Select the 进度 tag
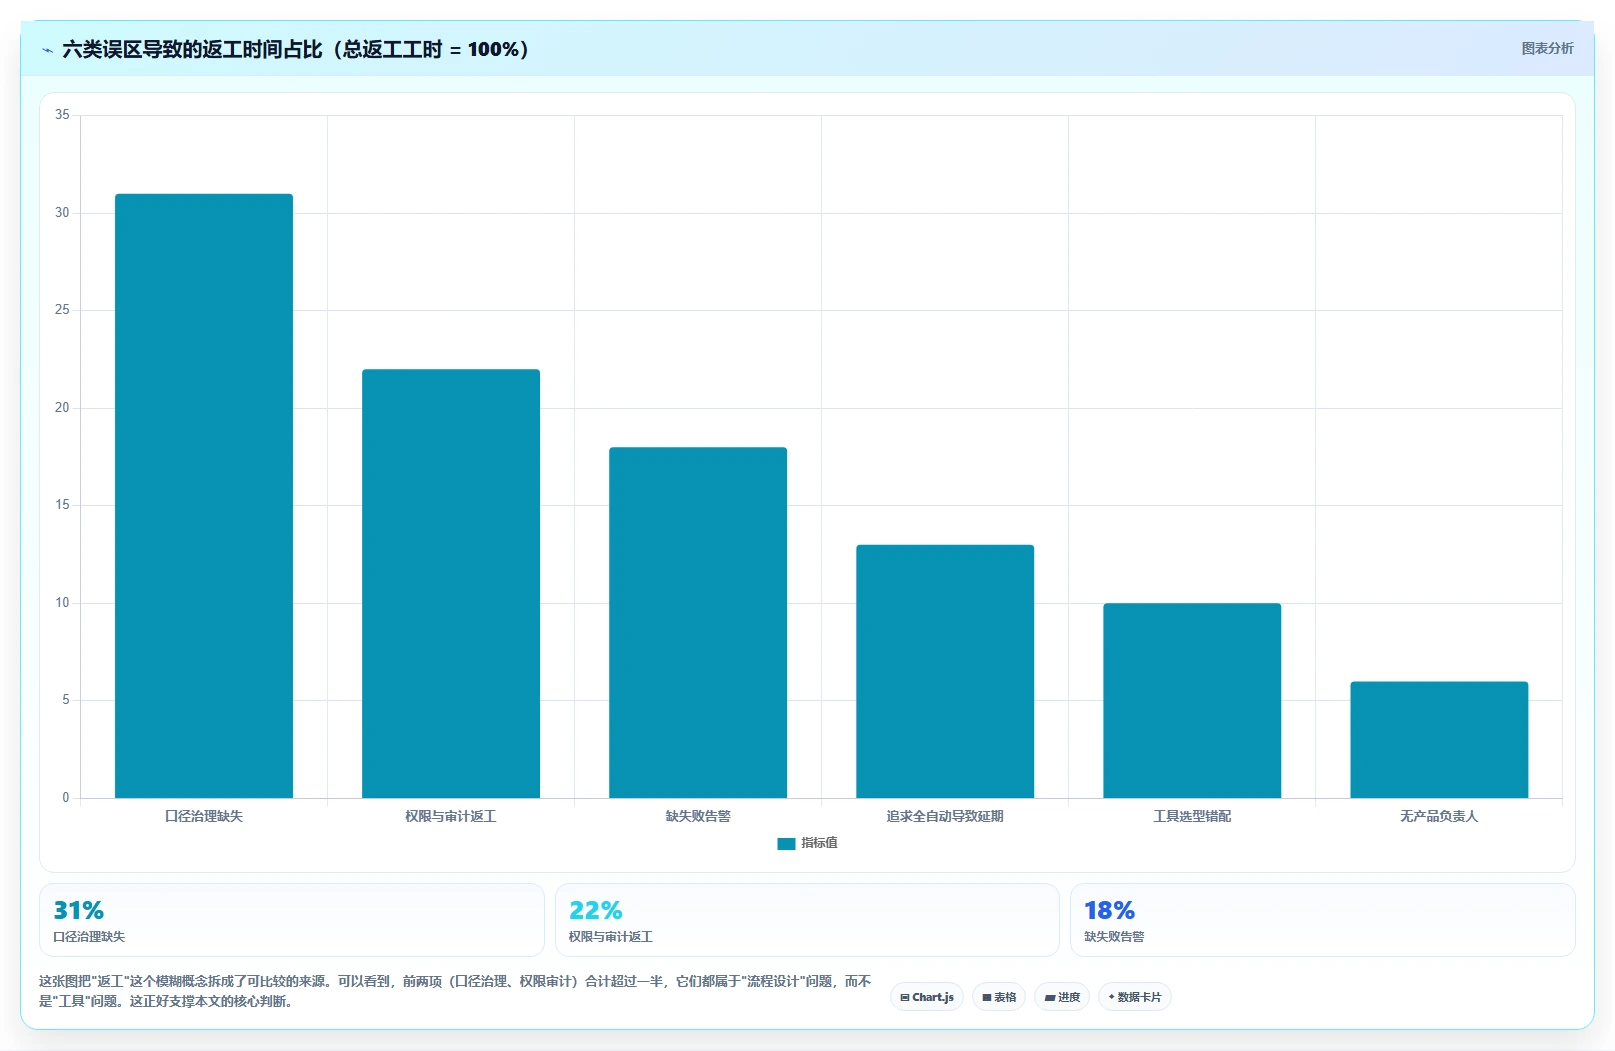Viewport: 1615px width, 1051px height. (1062, 997)
